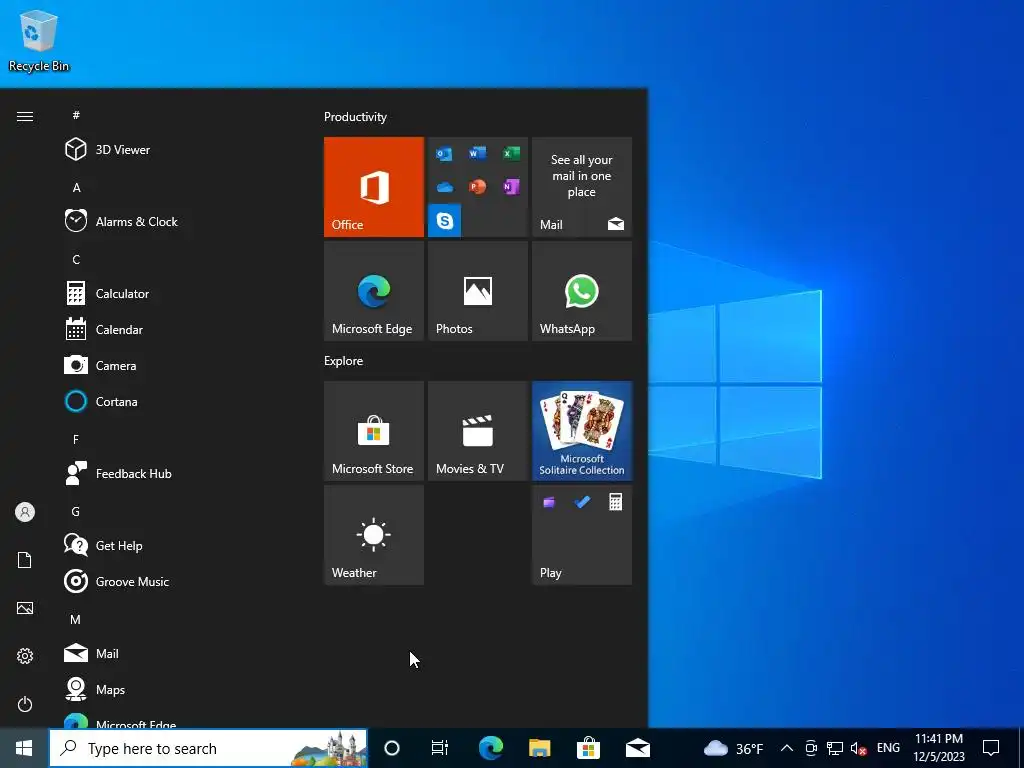Open 3D Viewer from the app list
The height and width of the screenshot is (768, 1024).
click(176, 150)
